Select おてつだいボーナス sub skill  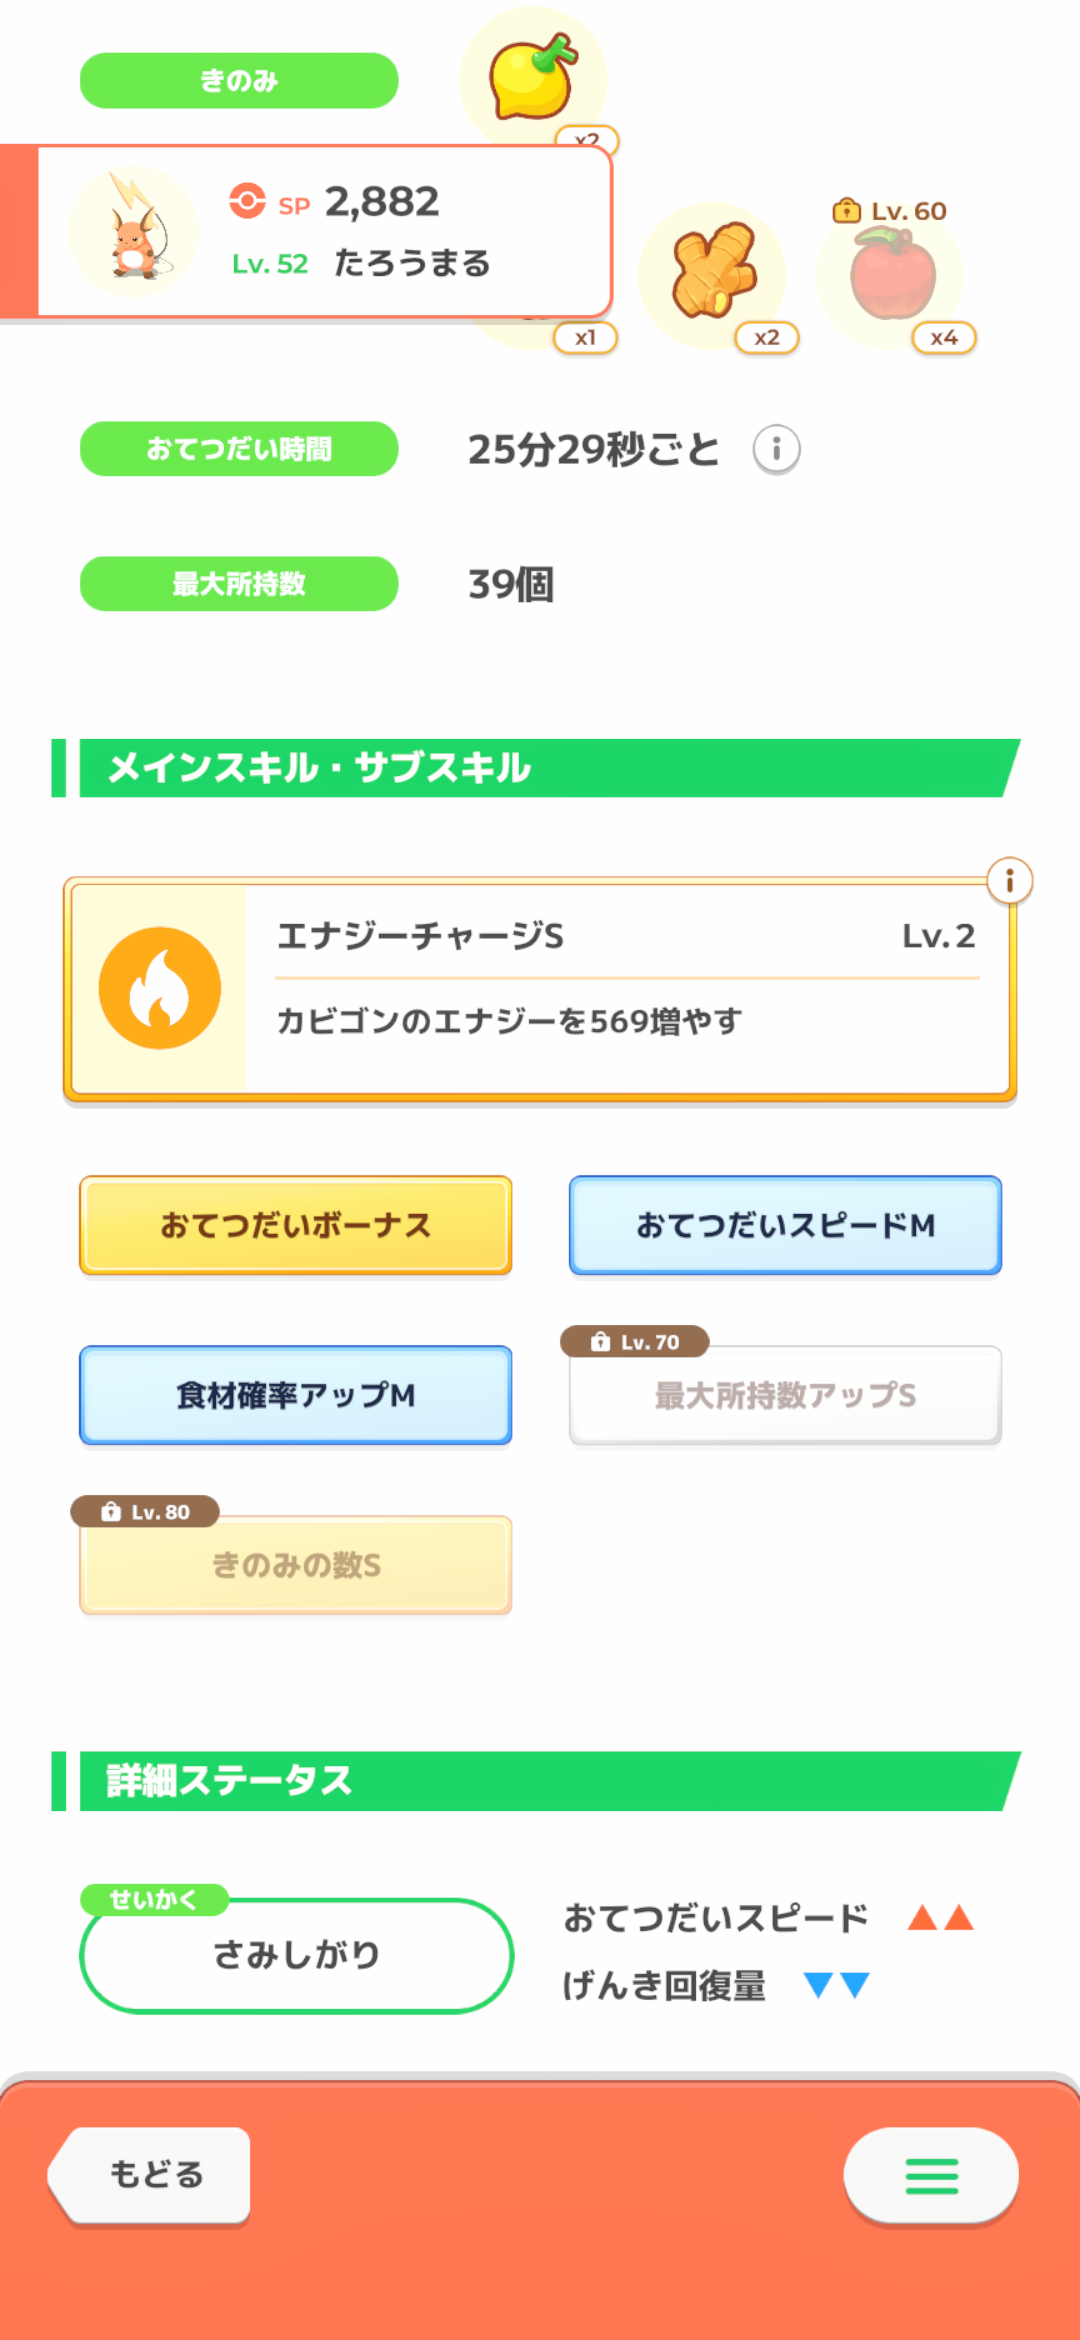[x=296, y=1225]
